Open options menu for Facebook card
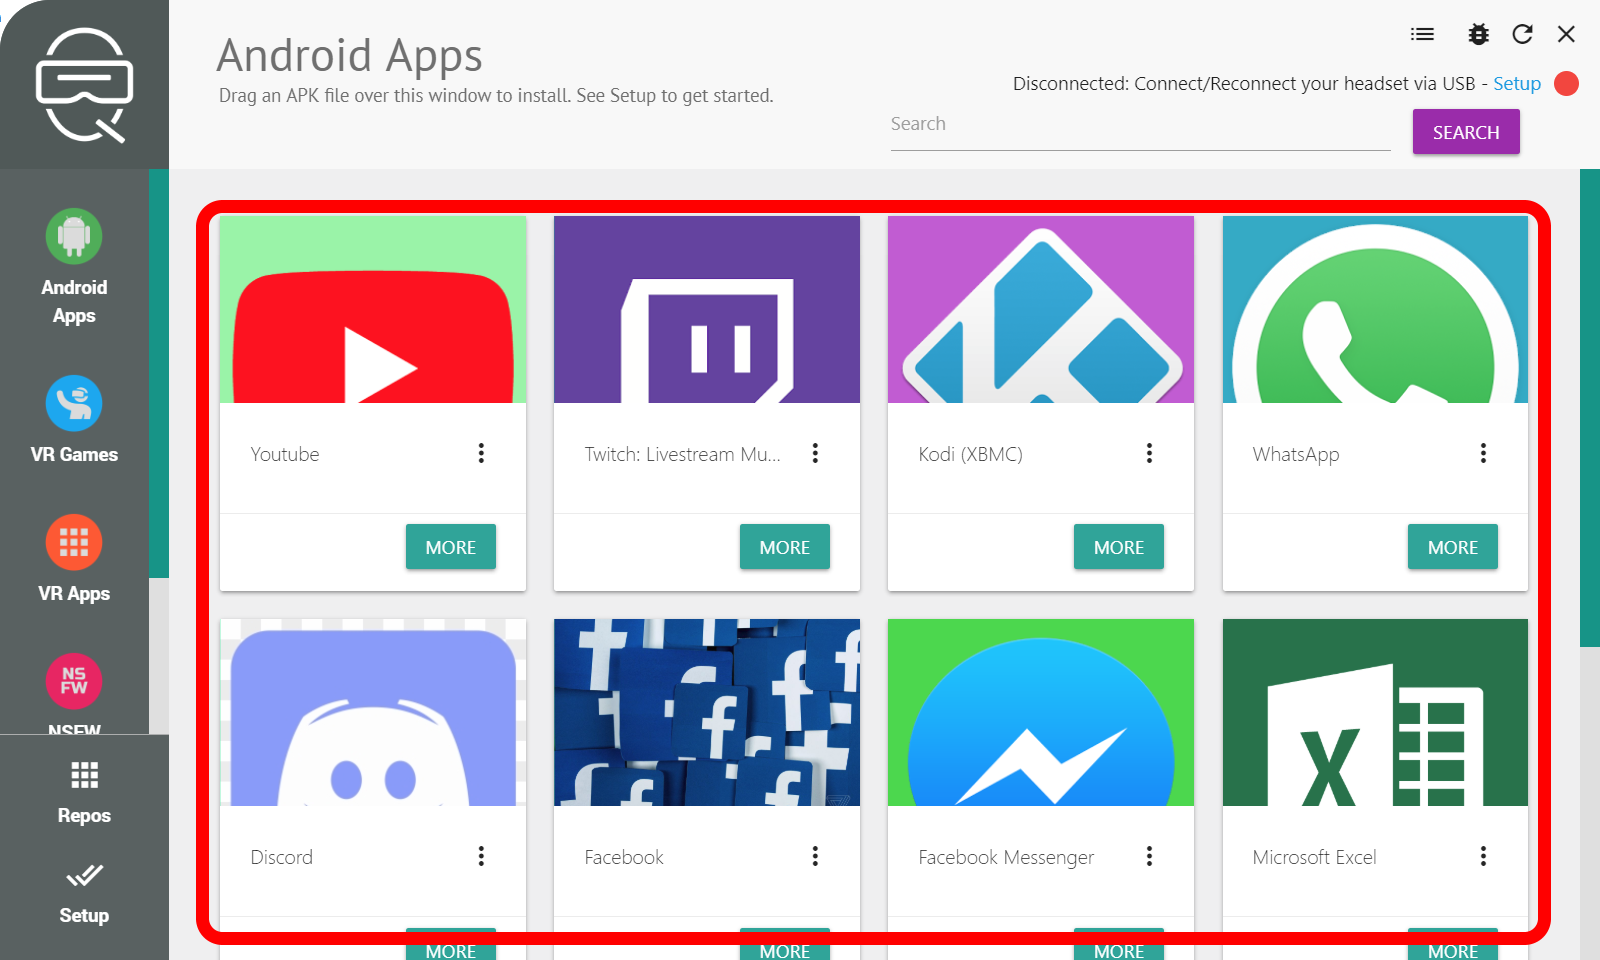The image size is (1600, 960). tap(815, 856)
